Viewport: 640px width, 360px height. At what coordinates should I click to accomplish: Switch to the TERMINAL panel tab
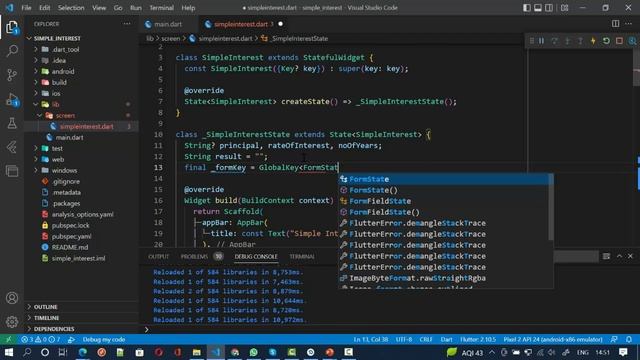click(302, 256)
